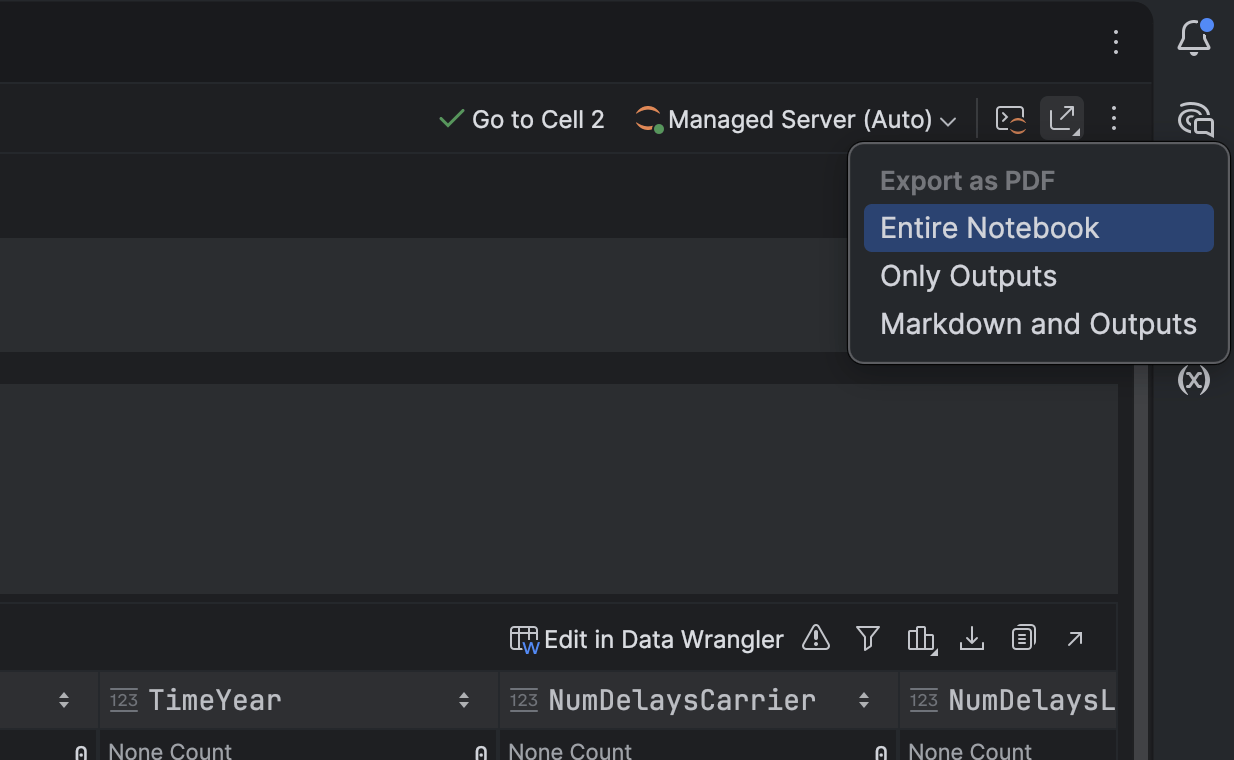Open the Notifications bell icon

1194,39
